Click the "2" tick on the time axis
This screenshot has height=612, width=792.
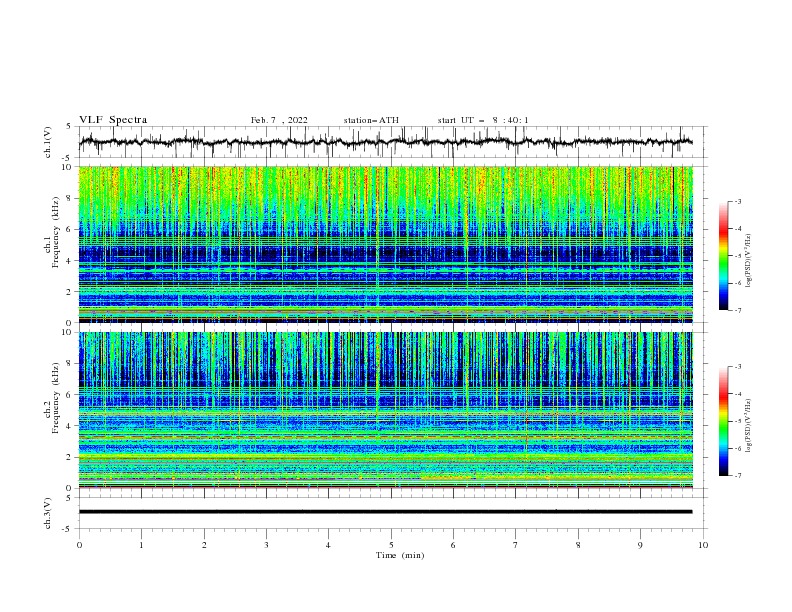(204, 545)
